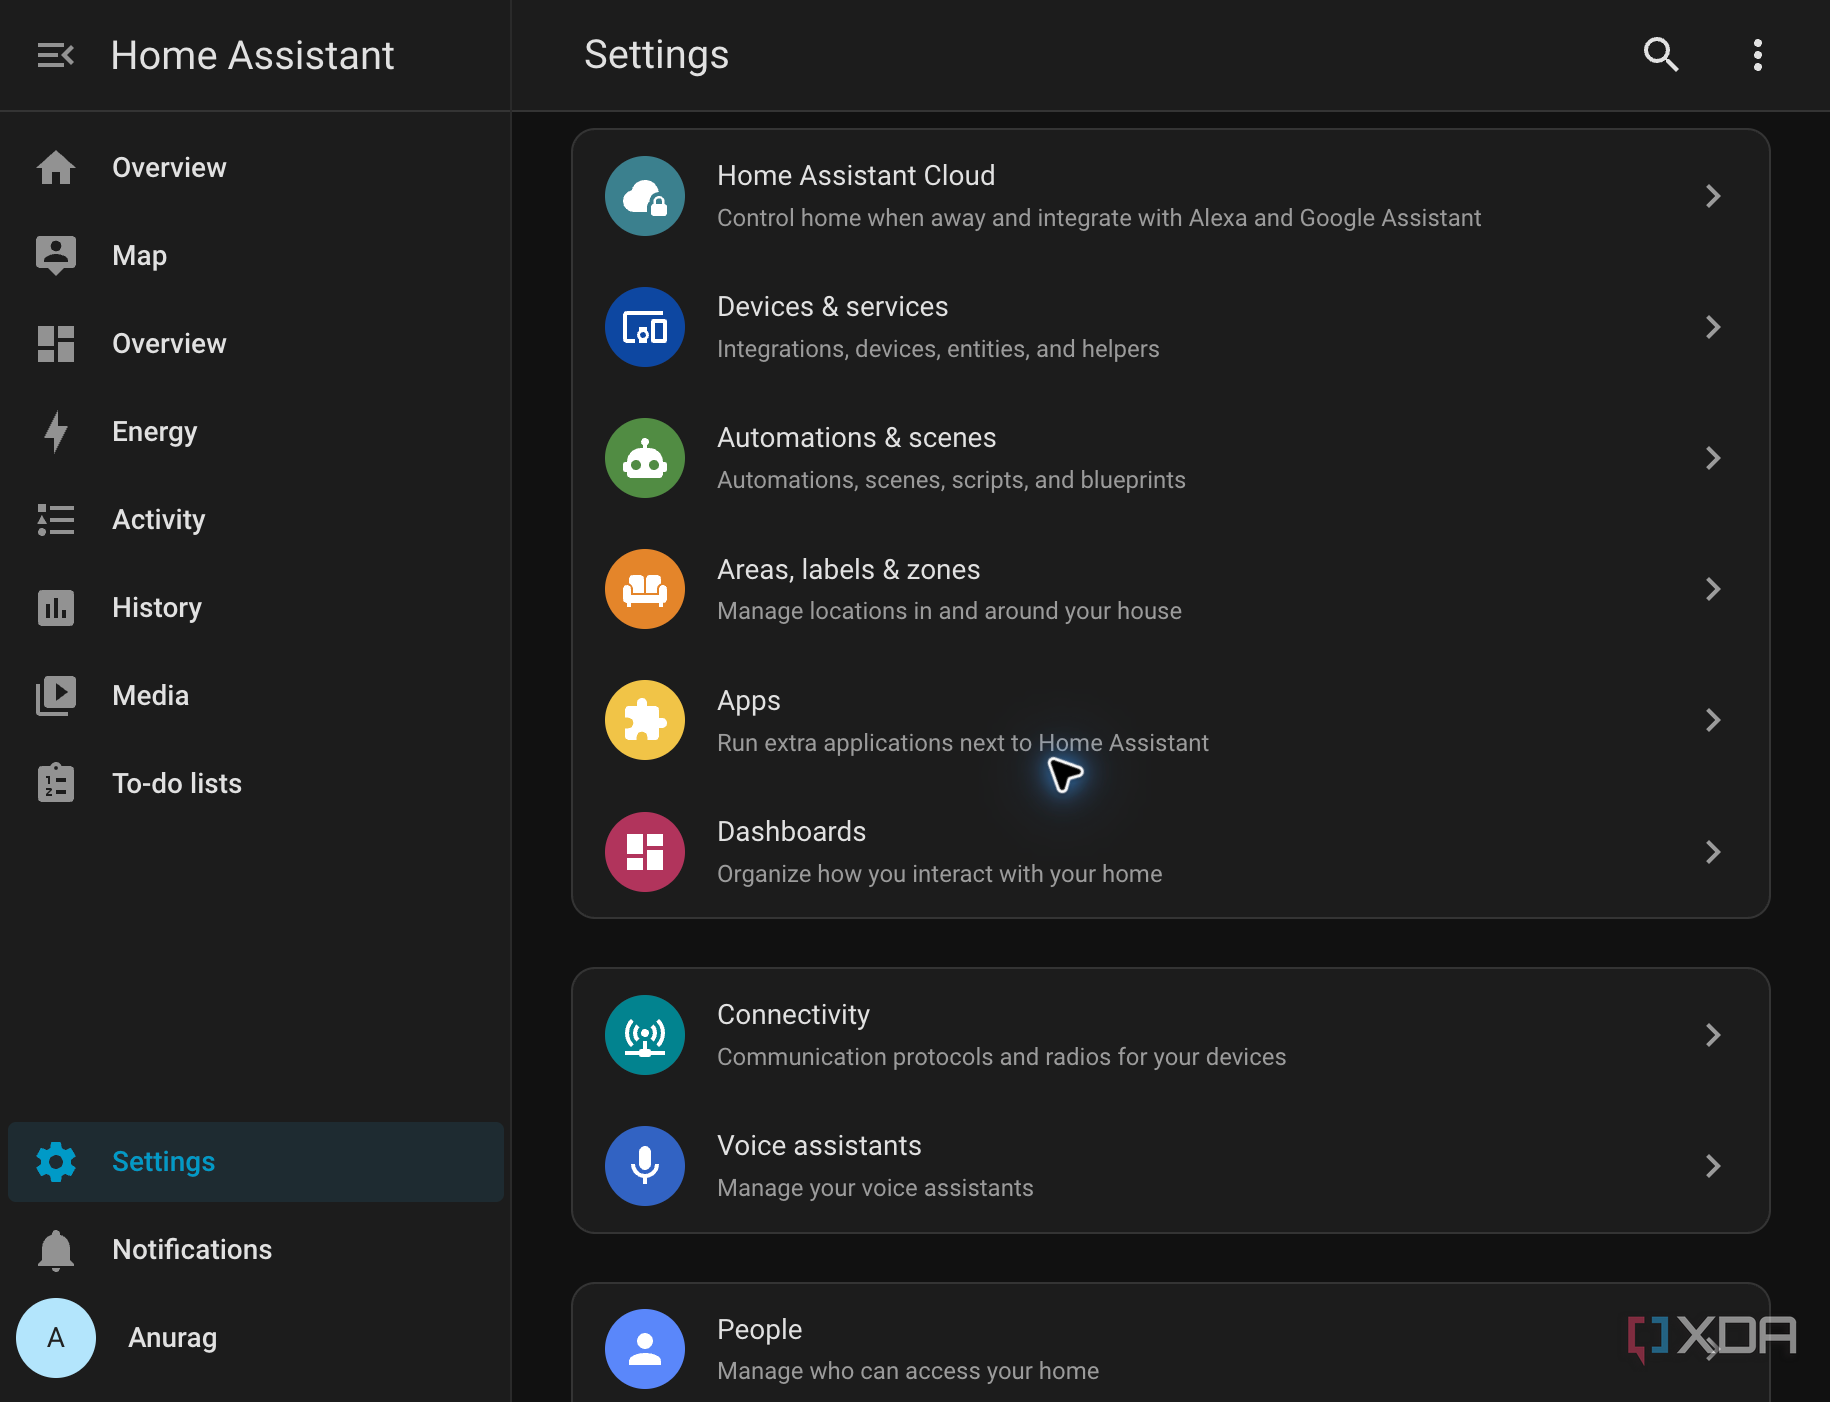Click the 'A' user avatar circle
Screen dimensions: 1830x1402
click(56, 1338)
